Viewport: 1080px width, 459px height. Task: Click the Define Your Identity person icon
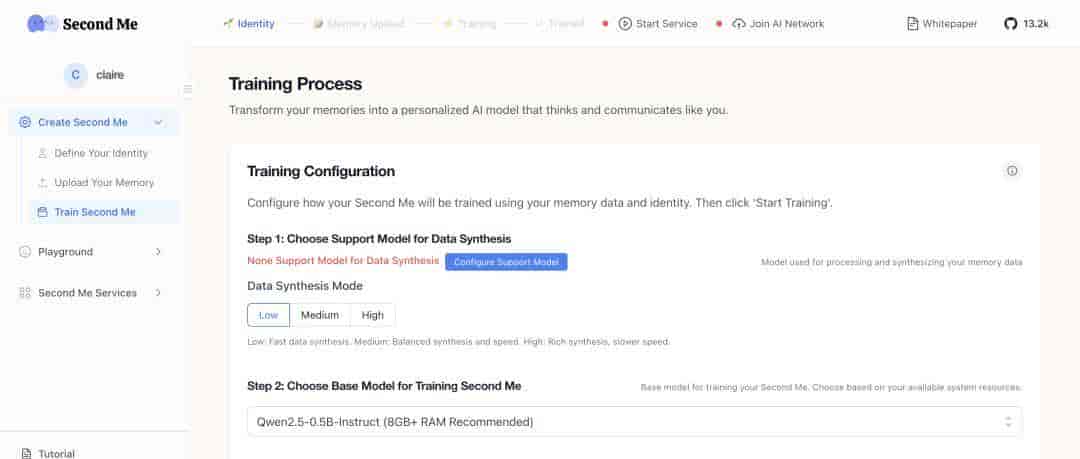43,153
